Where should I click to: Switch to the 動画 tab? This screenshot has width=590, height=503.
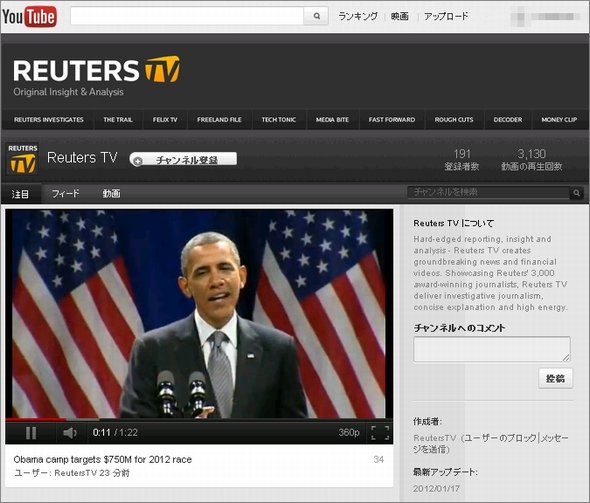click(111, 194)
